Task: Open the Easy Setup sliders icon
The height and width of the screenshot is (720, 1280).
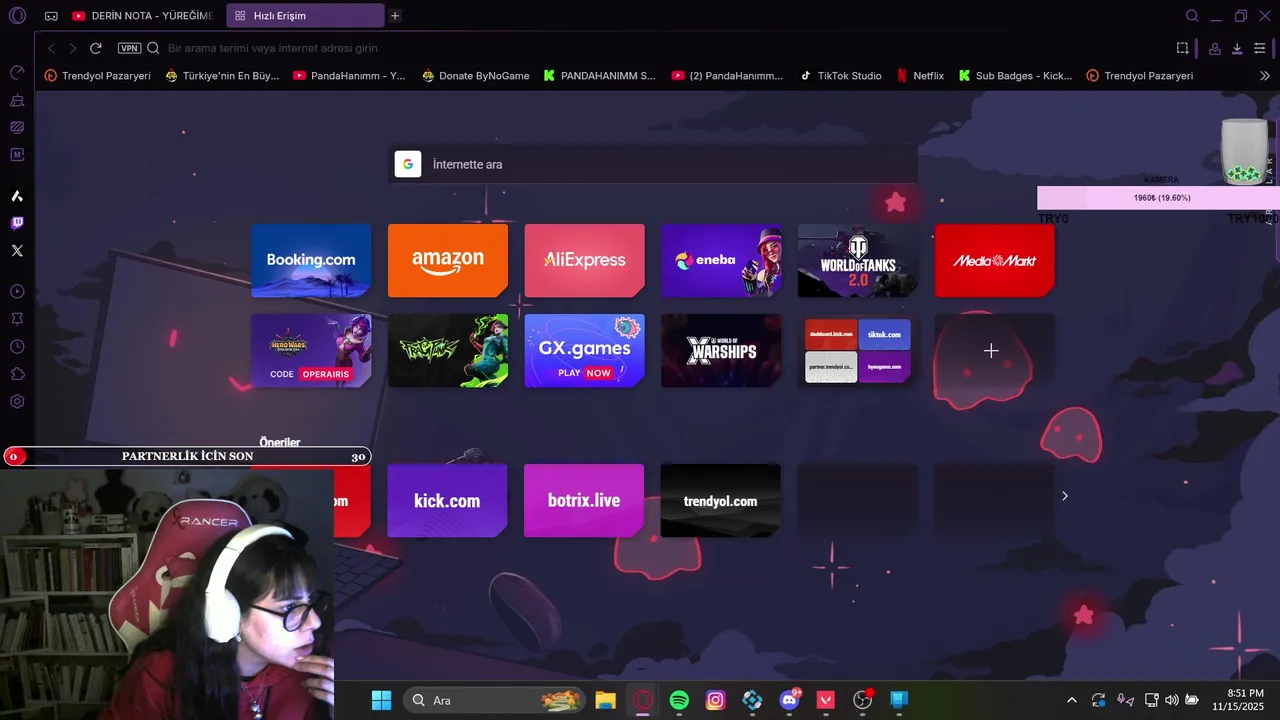Action: tap(1260, 48)
